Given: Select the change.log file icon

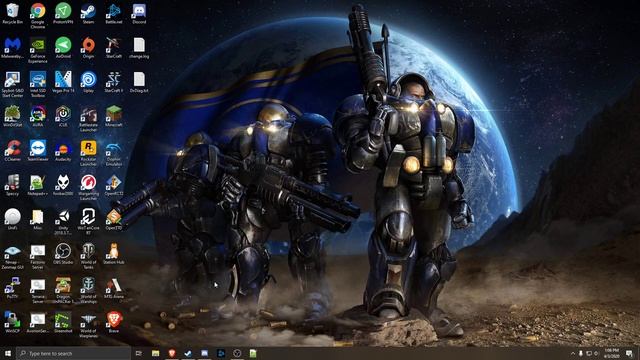Looking at the screenshot, I should 139,48.
